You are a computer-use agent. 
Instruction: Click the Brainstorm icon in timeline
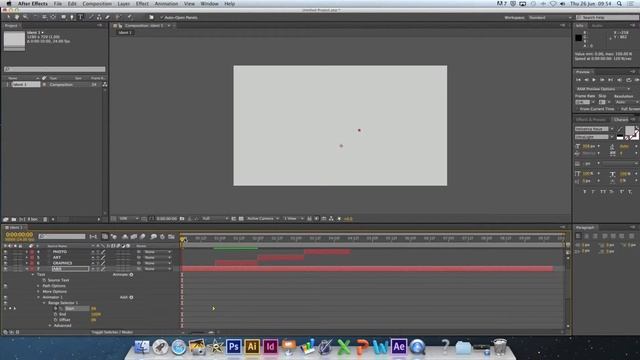153,236
